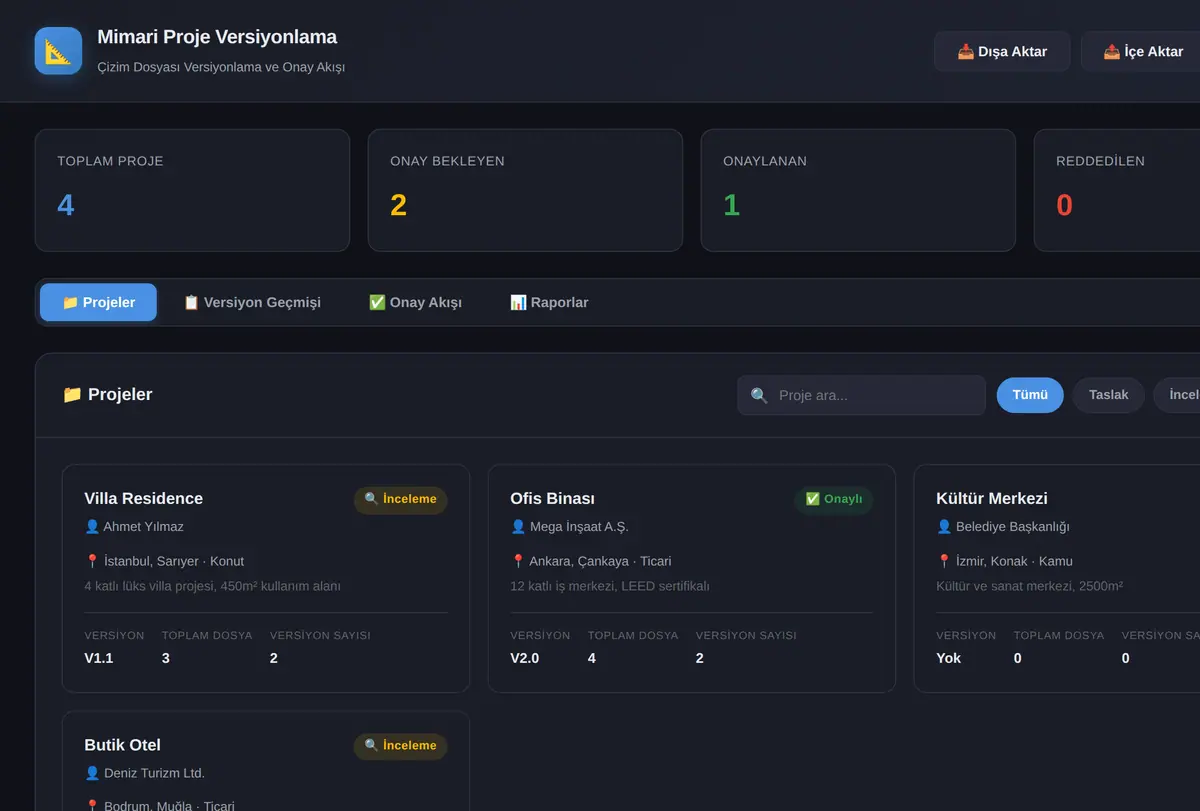Open the Versiyon Geçmişi tab
The width and height of the screenshot is (1200, 811).
click(252, 302)
